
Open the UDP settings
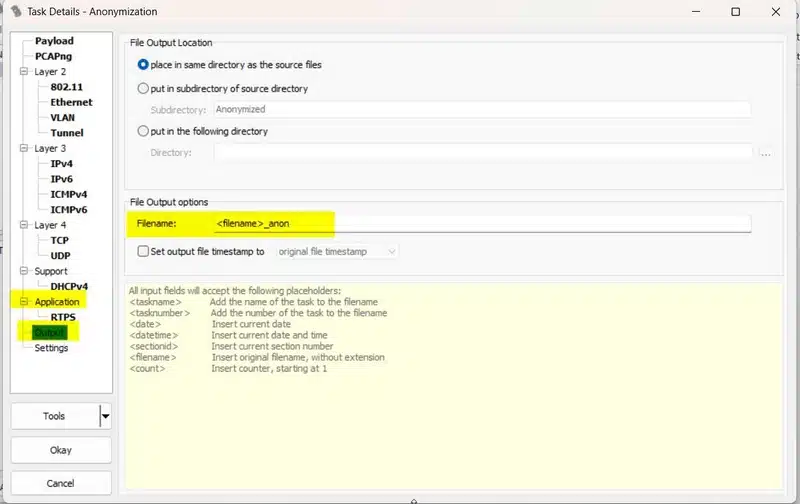point(61,256)
